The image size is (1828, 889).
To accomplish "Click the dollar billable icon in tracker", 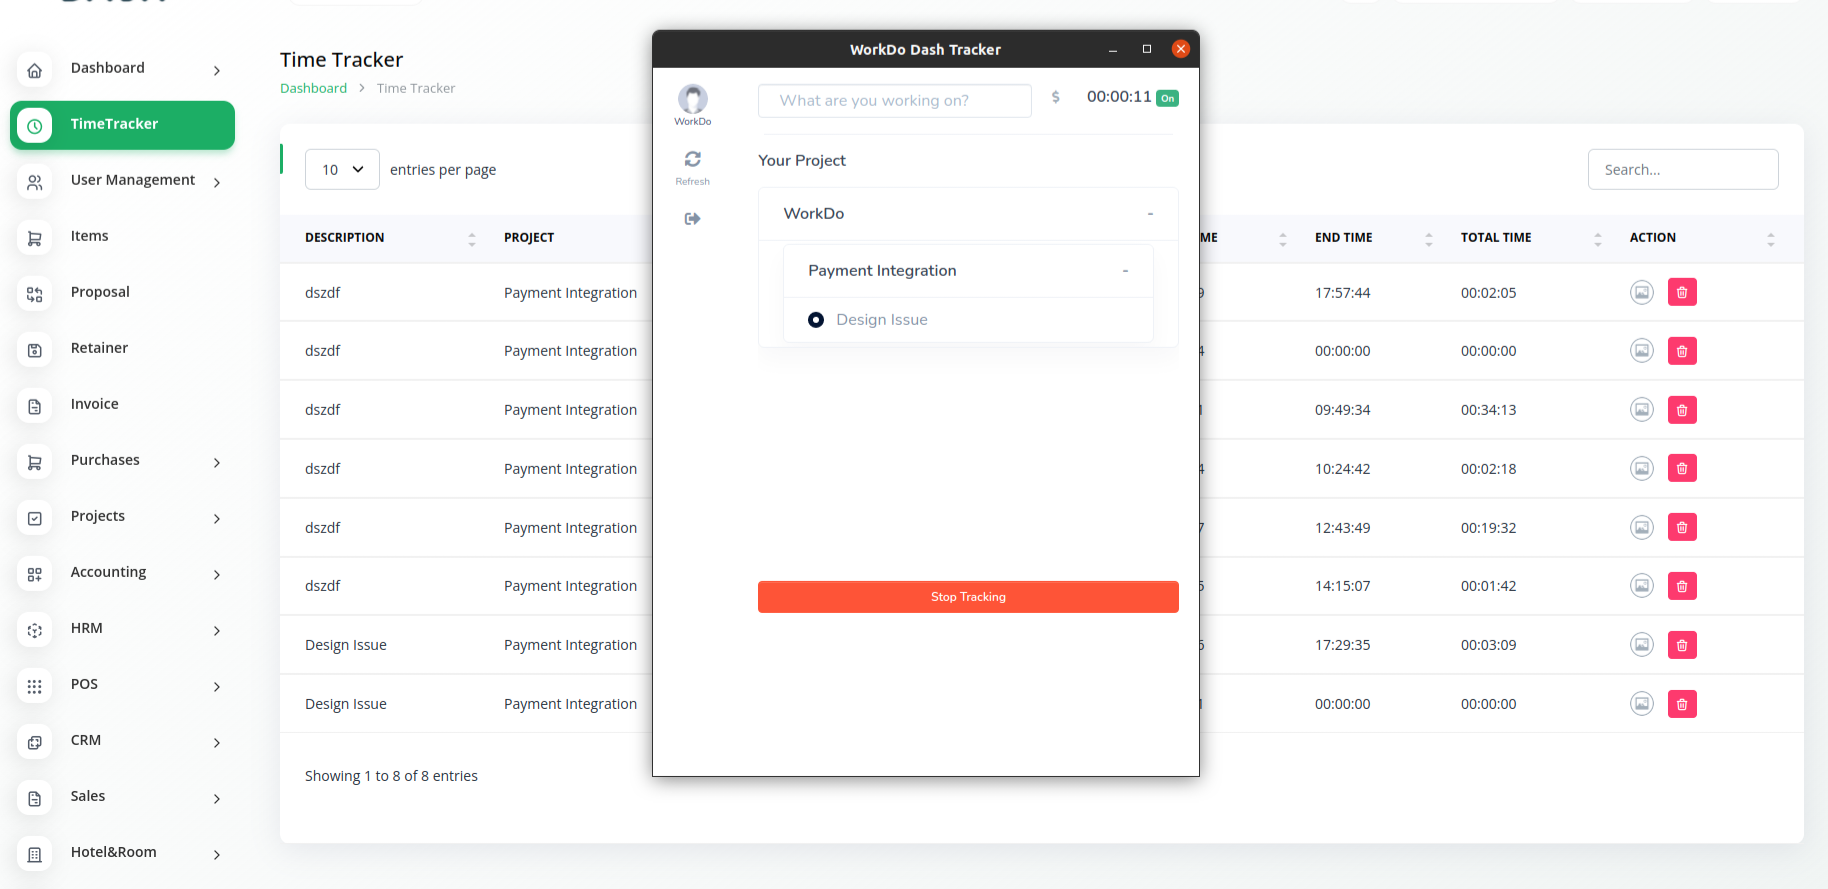I will pos(1055,97).
